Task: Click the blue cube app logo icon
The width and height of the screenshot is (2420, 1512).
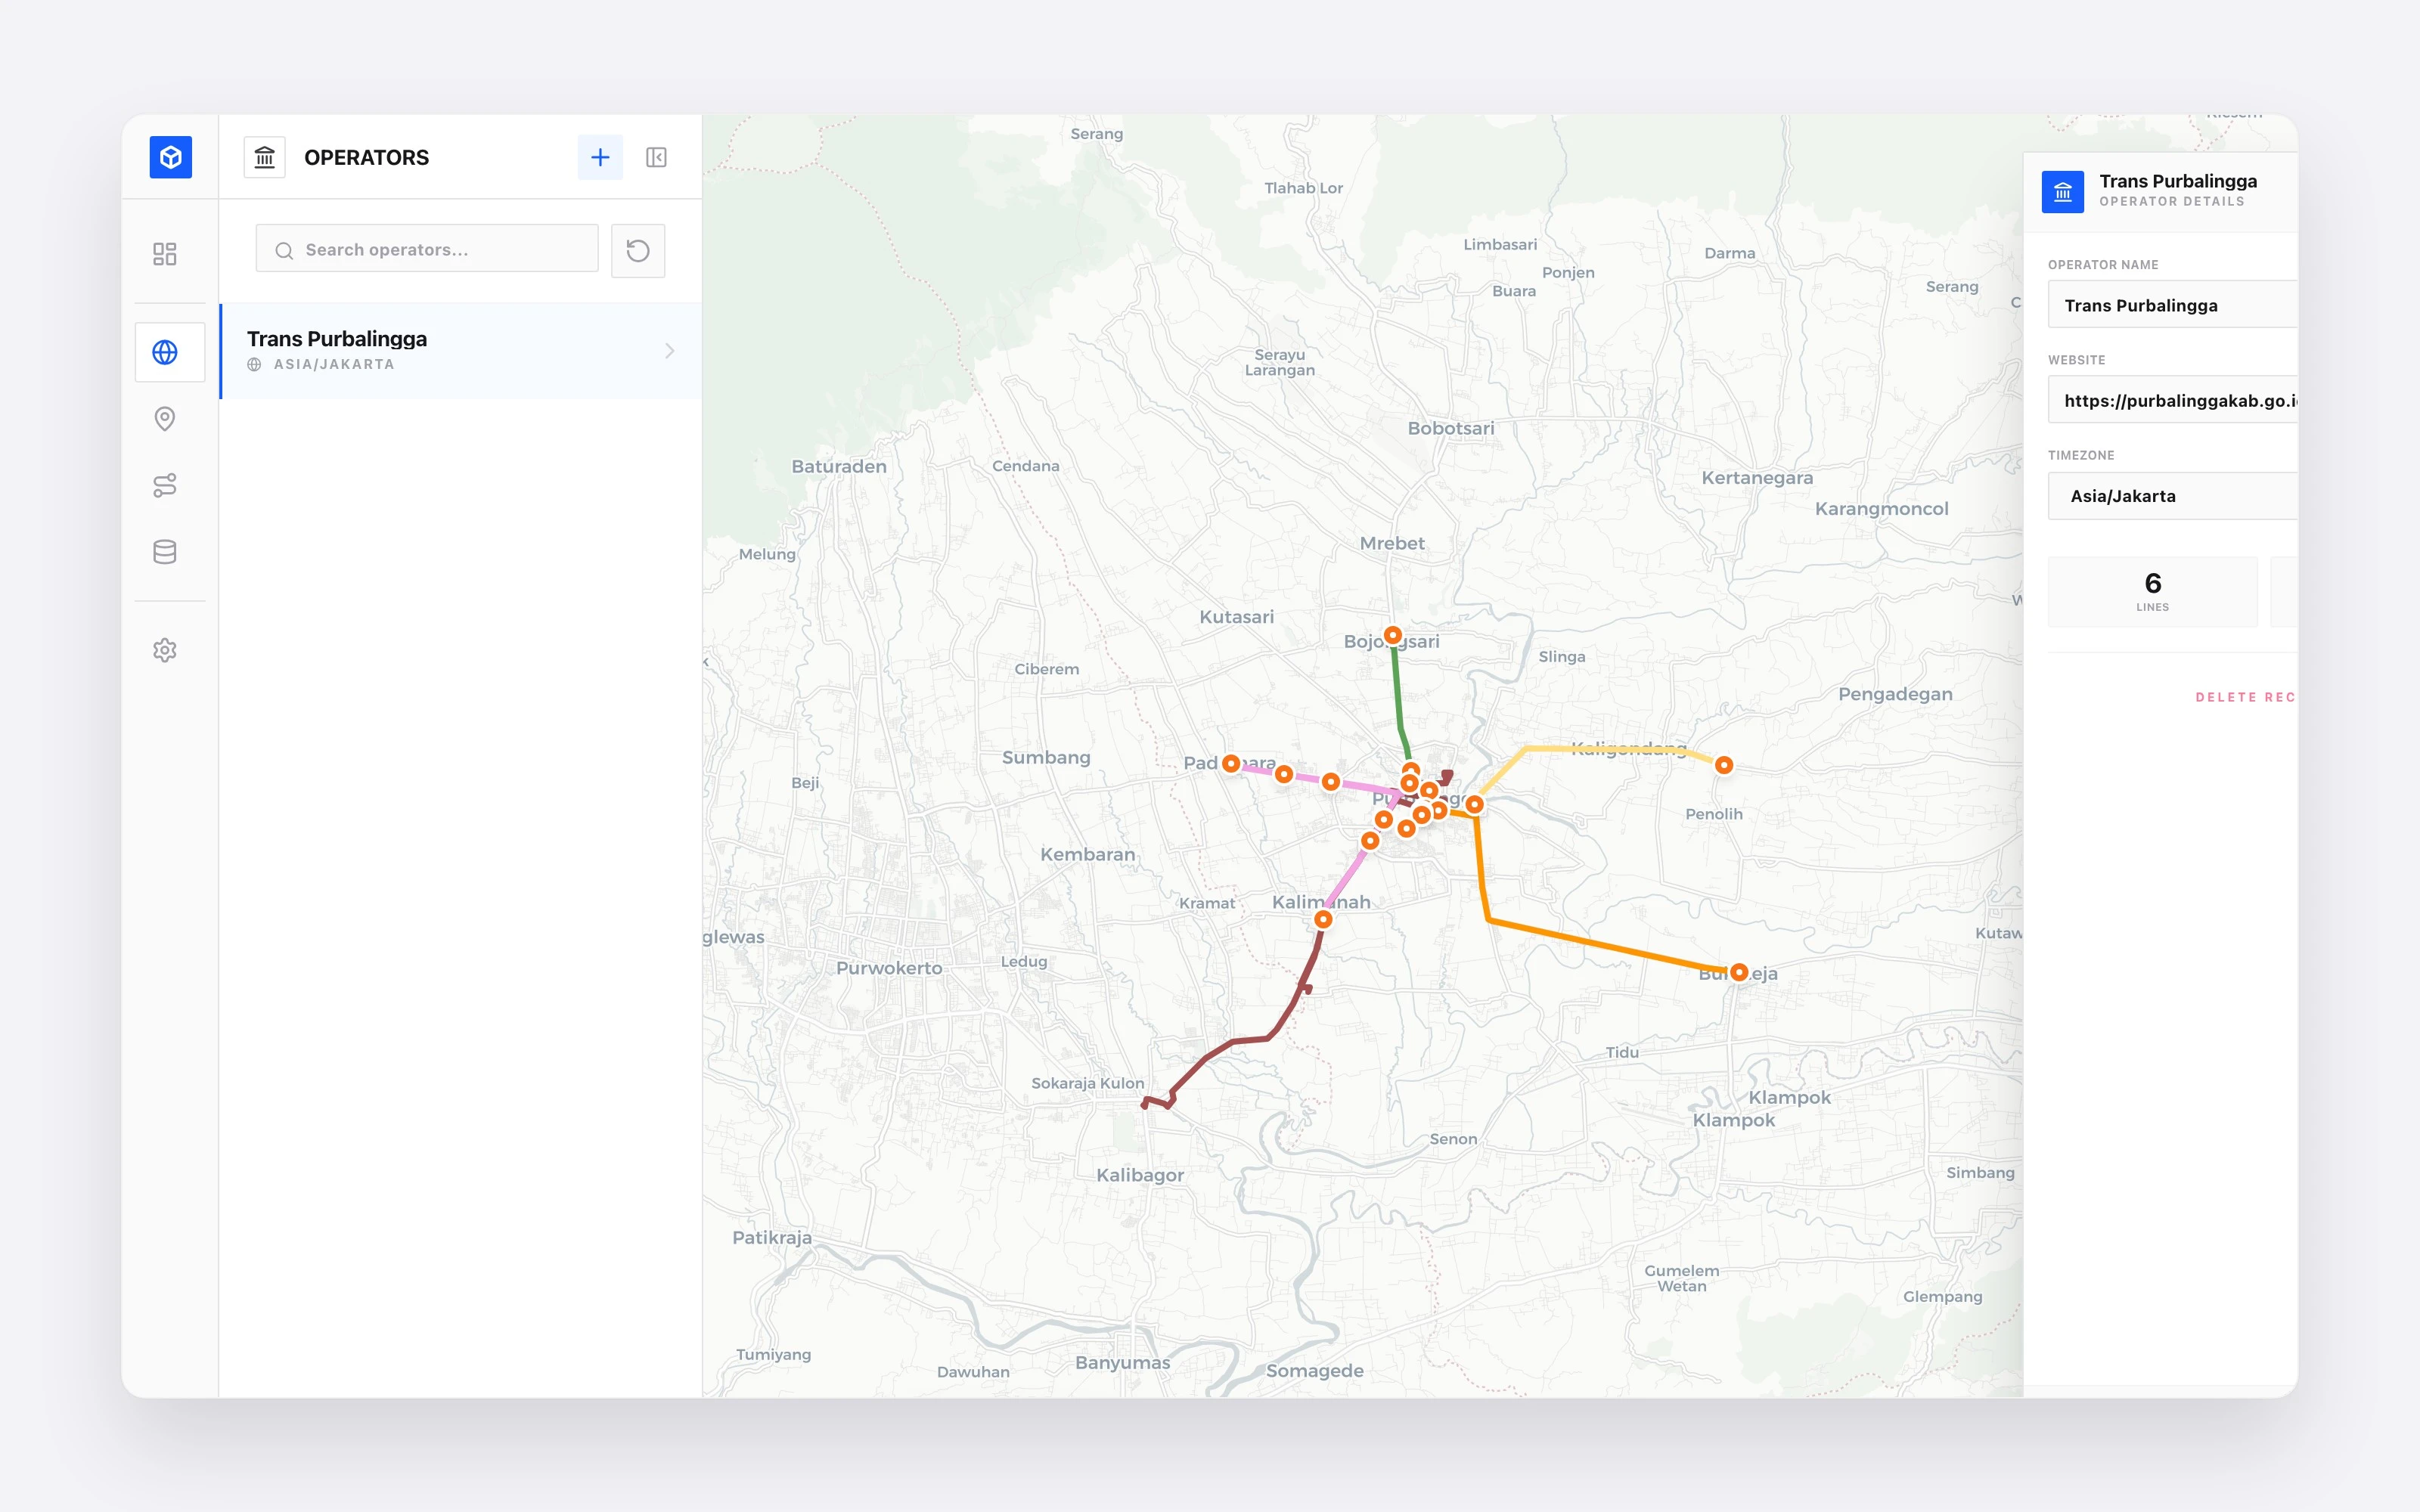Action: click(x=170, y=157)
